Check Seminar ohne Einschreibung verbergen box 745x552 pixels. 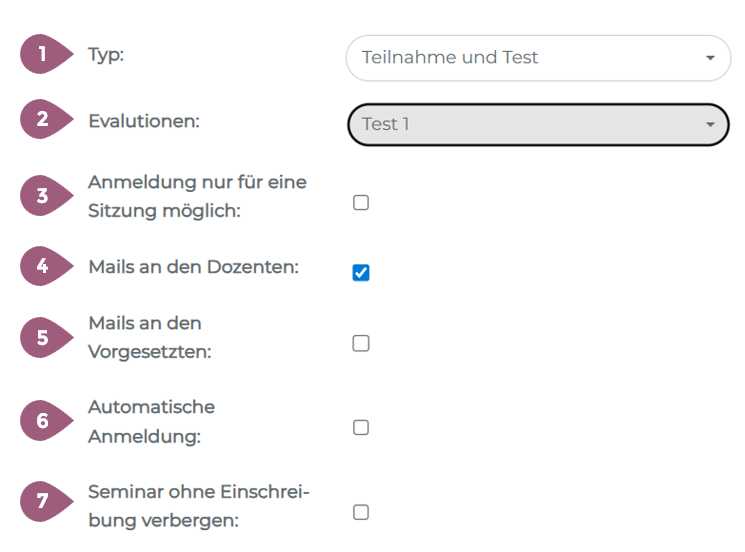click(x=361, y=512)
